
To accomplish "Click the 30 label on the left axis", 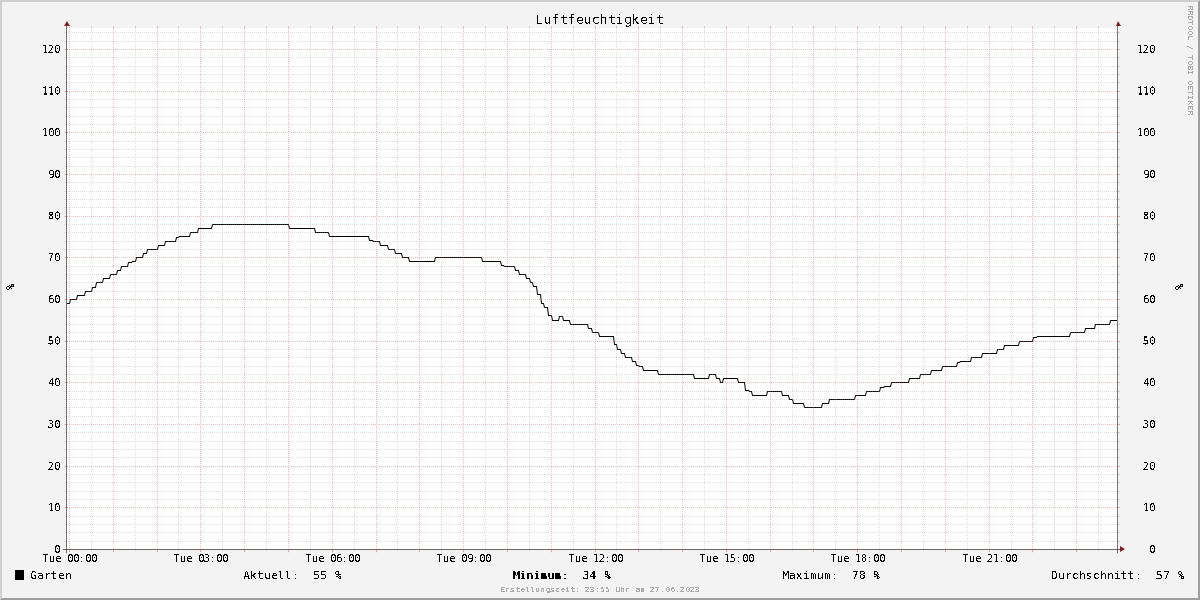I will [x=54, y=424].
